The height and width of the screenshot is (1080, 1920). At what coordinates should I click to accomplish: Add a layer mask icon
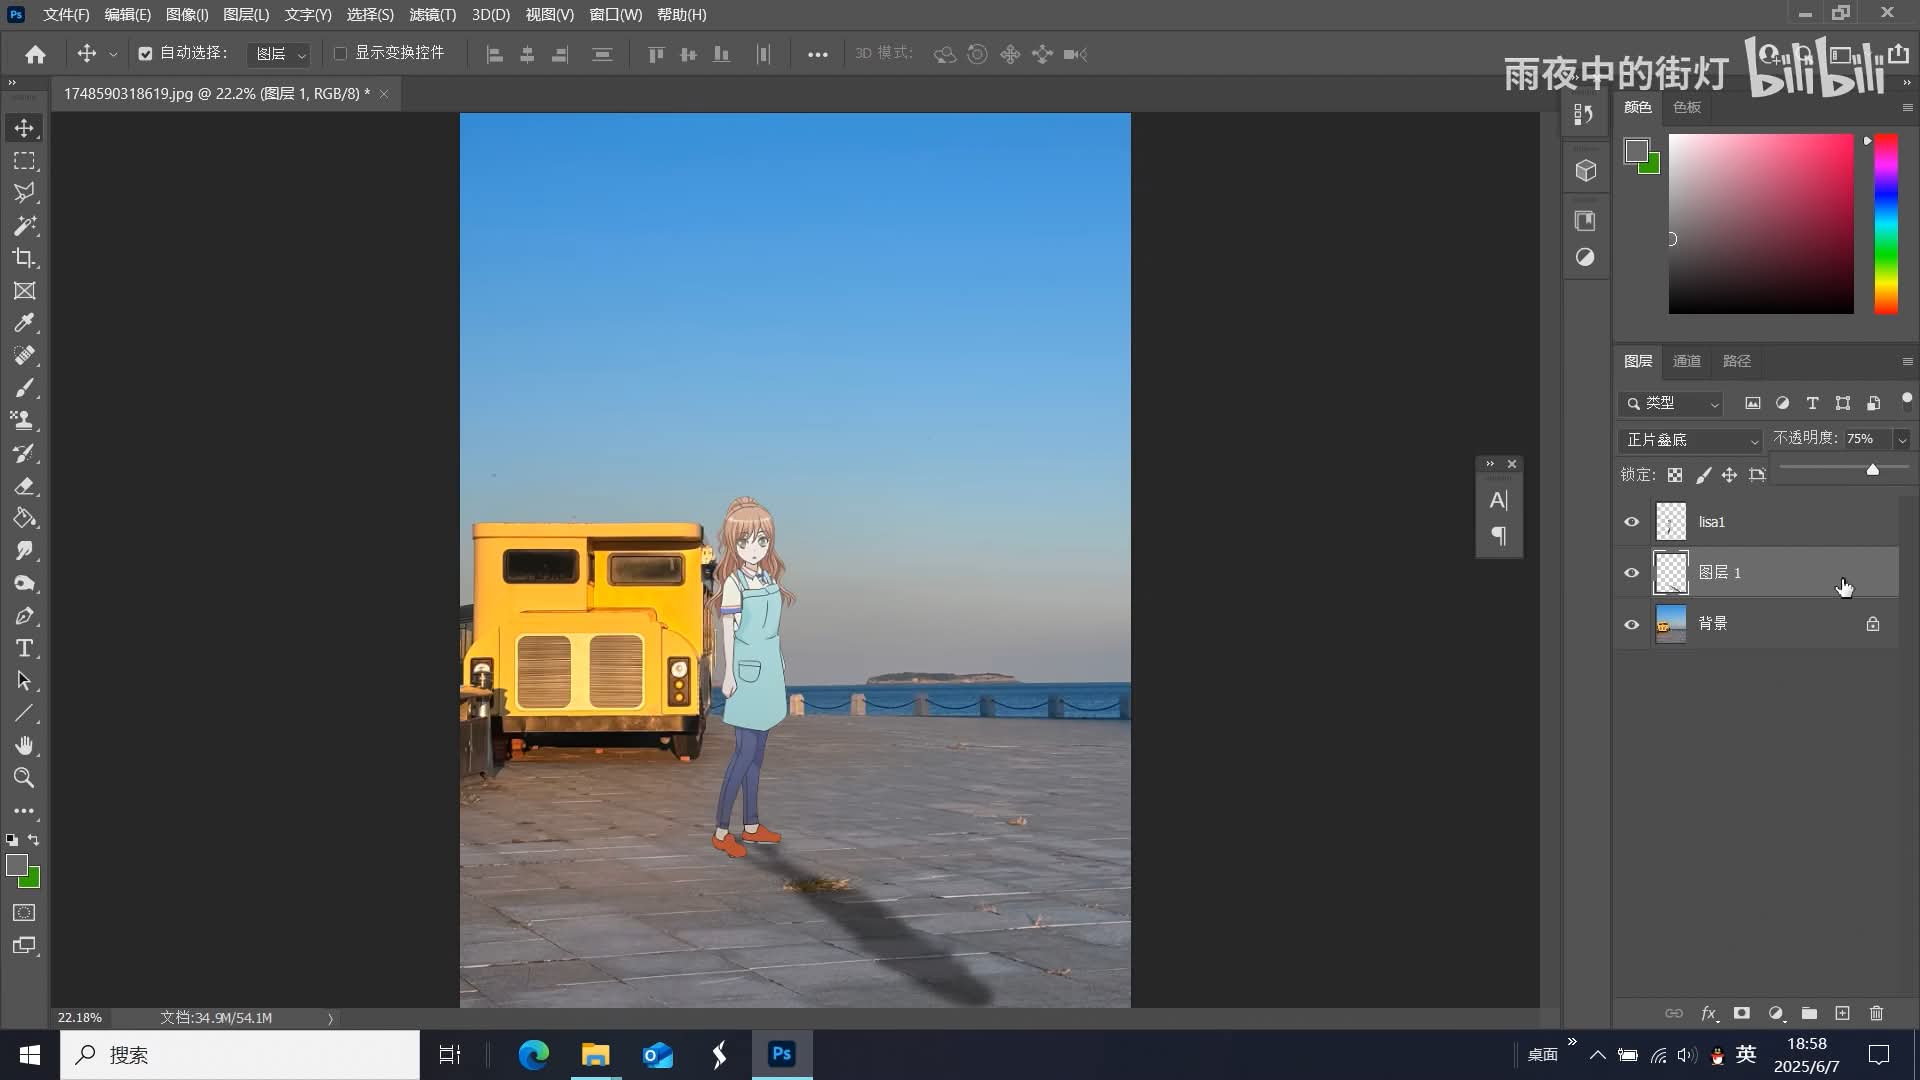click(x=1741, y=1013)
